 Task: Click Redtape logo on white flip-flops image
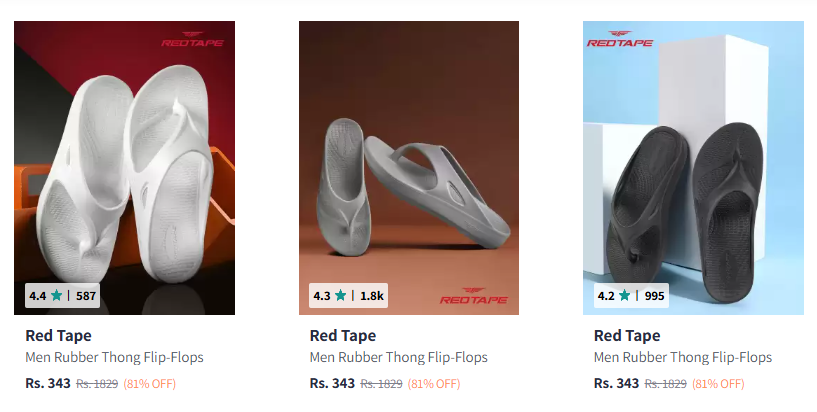pyautogui.click(x=192, y=40)
